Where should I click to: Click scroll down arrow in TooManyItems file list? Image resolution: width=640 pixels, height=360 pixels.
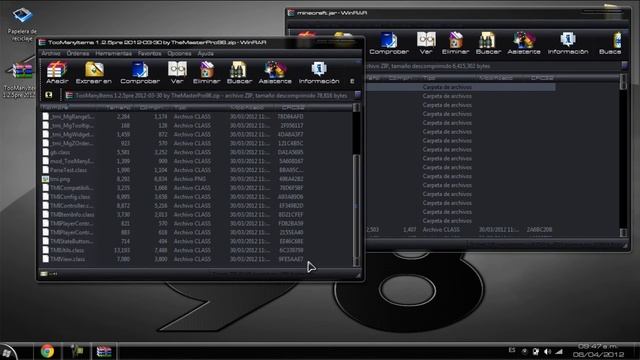356,262
